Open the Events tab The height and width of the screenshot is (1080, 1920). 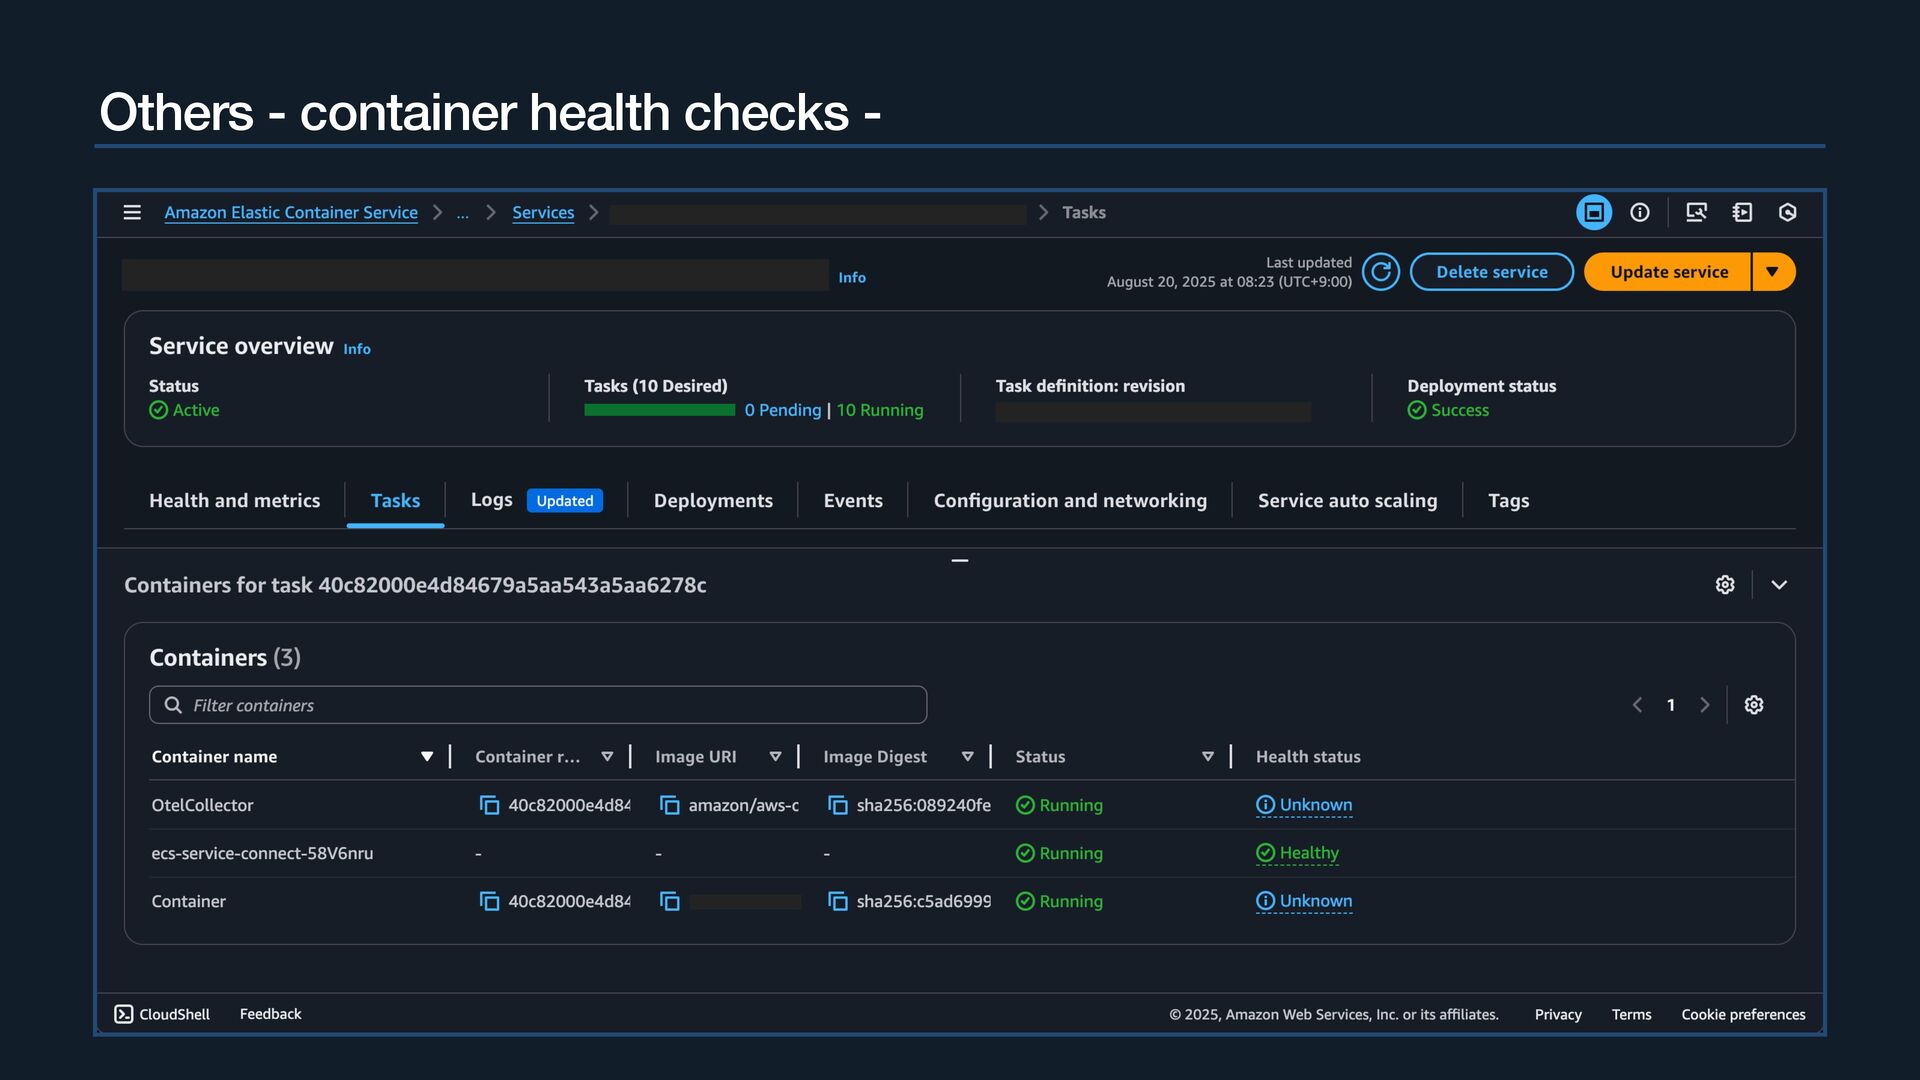tap(853, 501)
